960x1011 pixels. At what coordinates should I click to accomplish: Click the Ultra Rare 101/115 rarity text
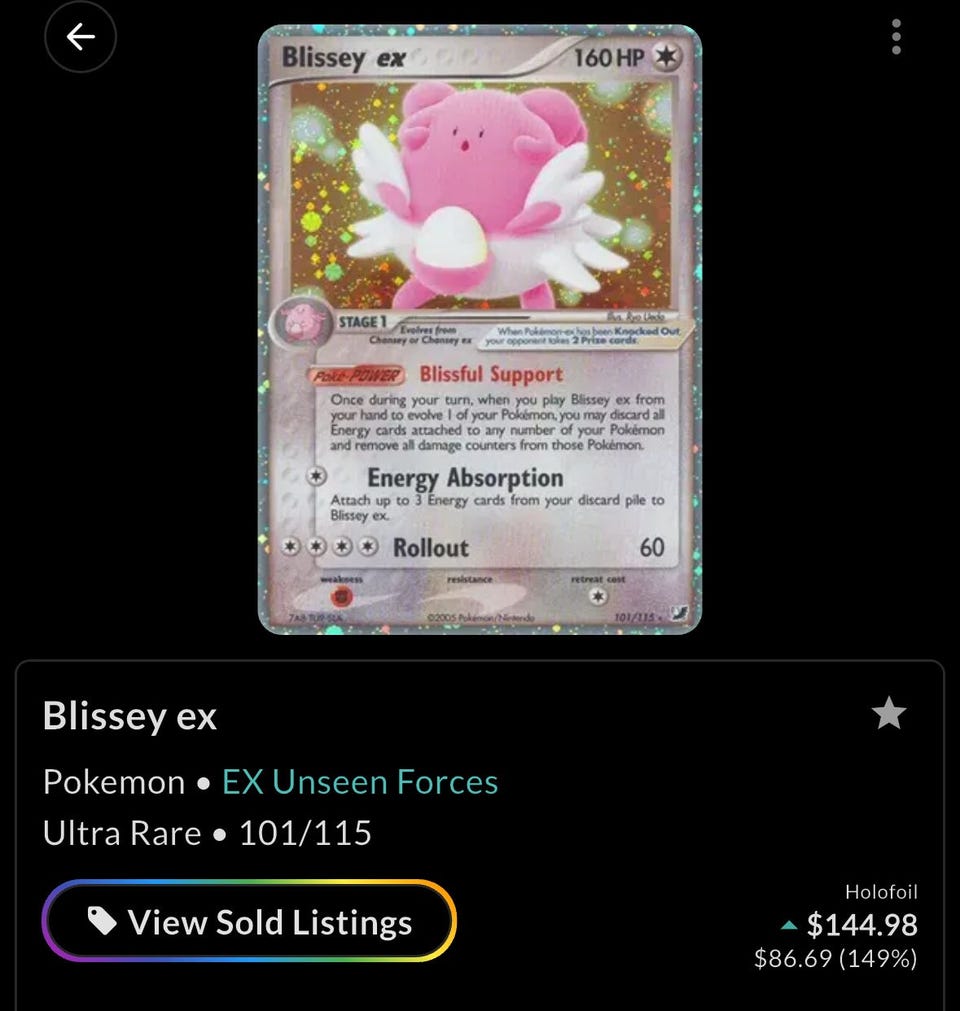(x=207, y=833)
